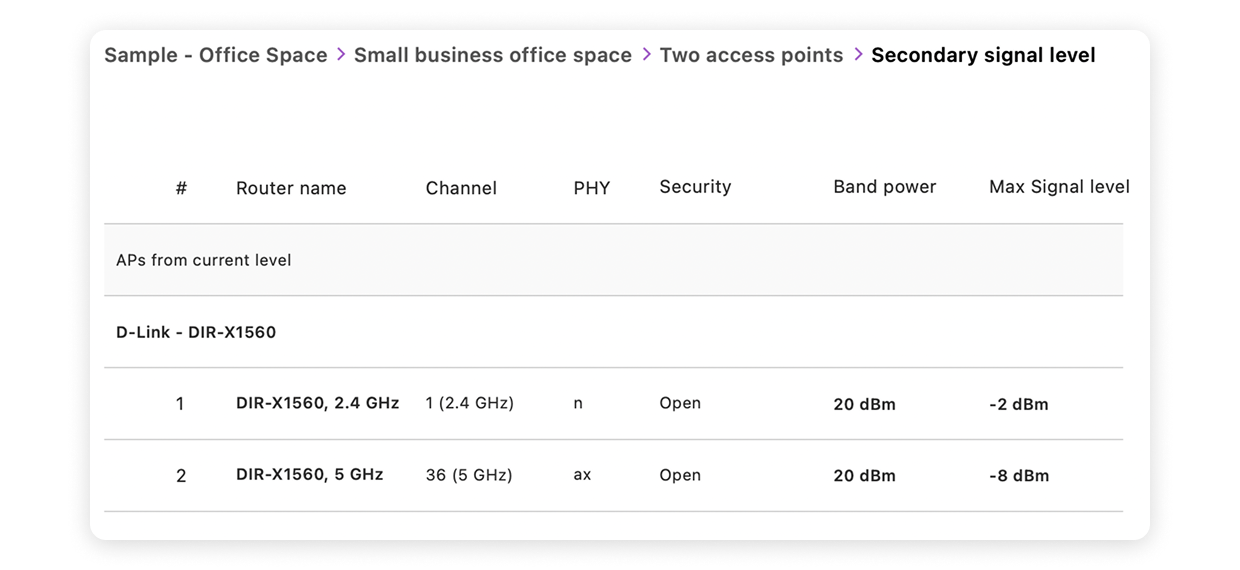Sort by the # column header
Screen dimensions: 1240x570
point(181,187)
